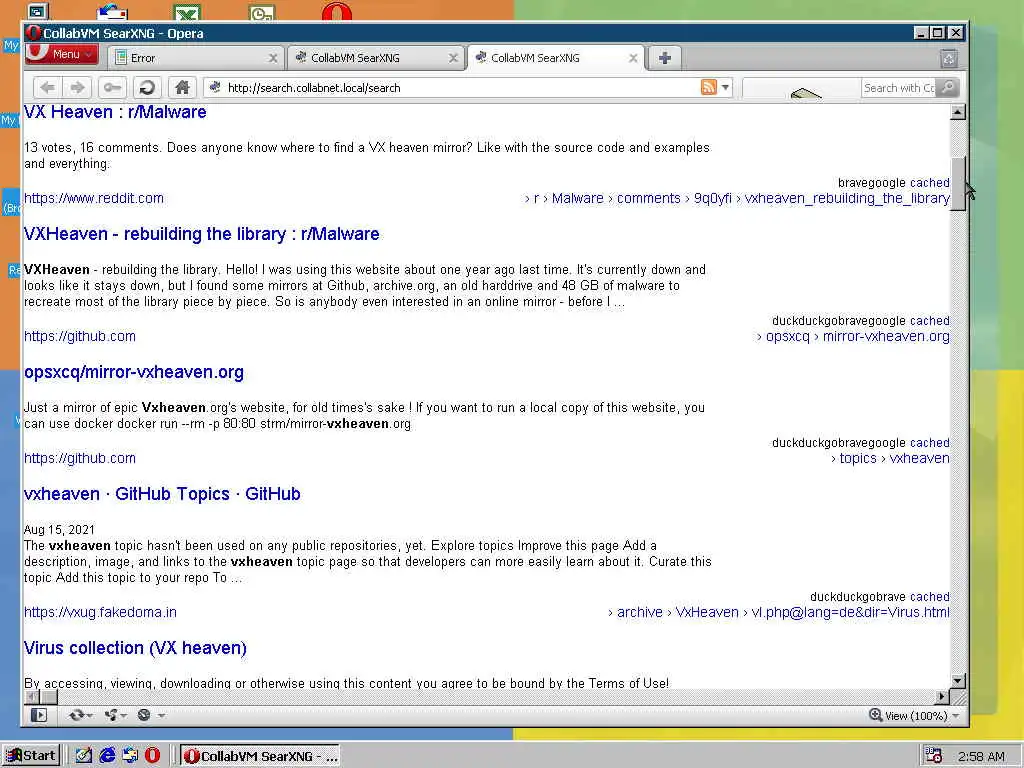Screen dimensions: 1024x768
Task: Close the middle CollabVM SearXNG tab
Action: (453, 58)
